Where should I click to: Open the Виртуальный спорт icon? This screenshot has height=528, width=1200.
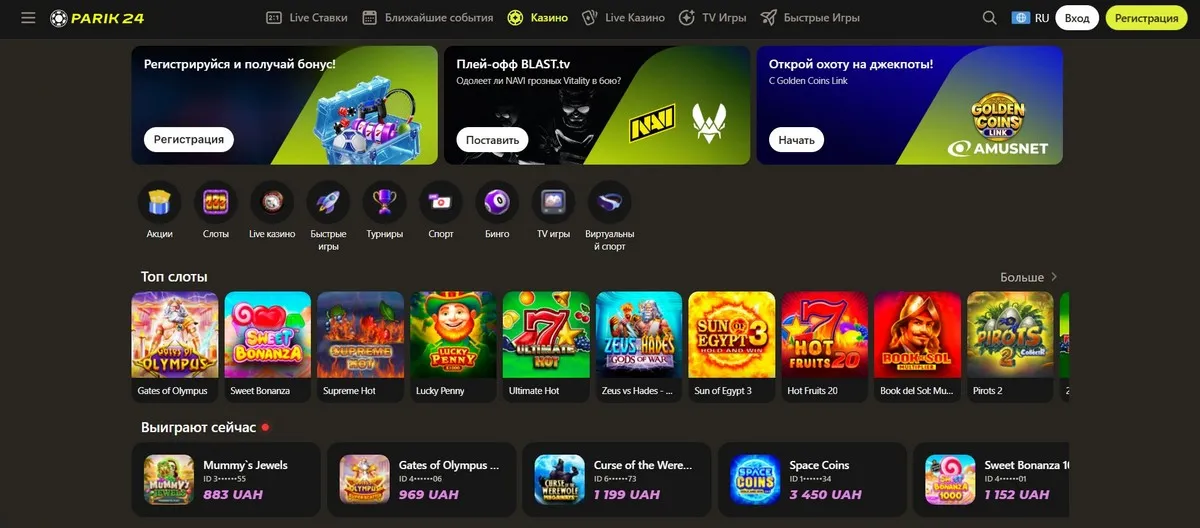[610, 202]
